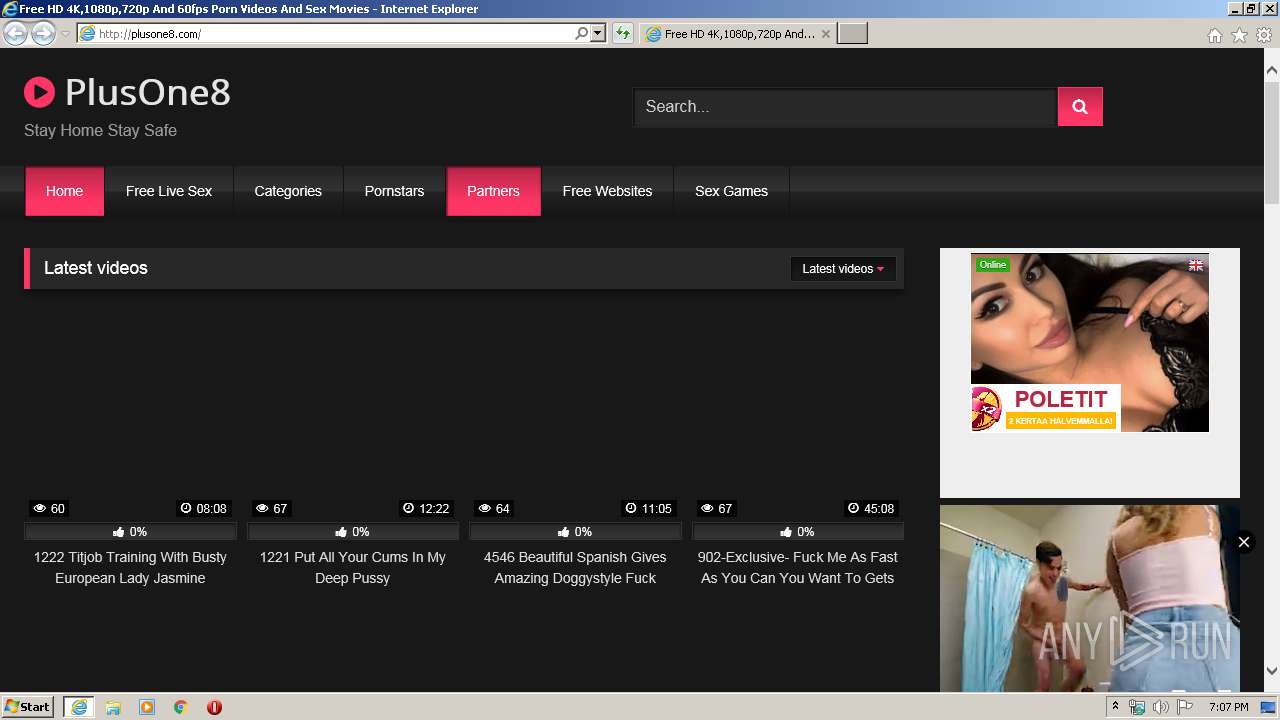Expand the Latest videos sort dropdown
This screenshot has height=720, width=1280.
[x=843, y=269]
